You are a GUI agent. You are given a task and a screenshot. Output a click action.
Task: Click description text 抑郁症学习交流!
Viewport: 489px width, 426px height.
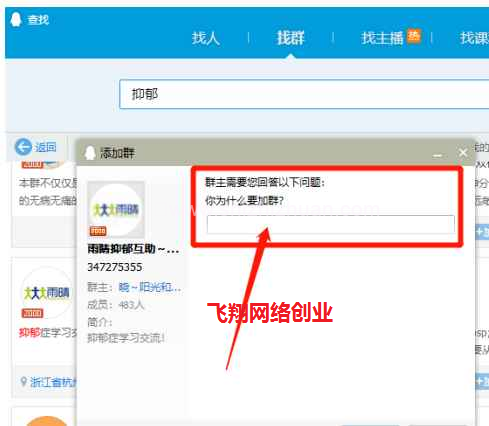[126, 338]
